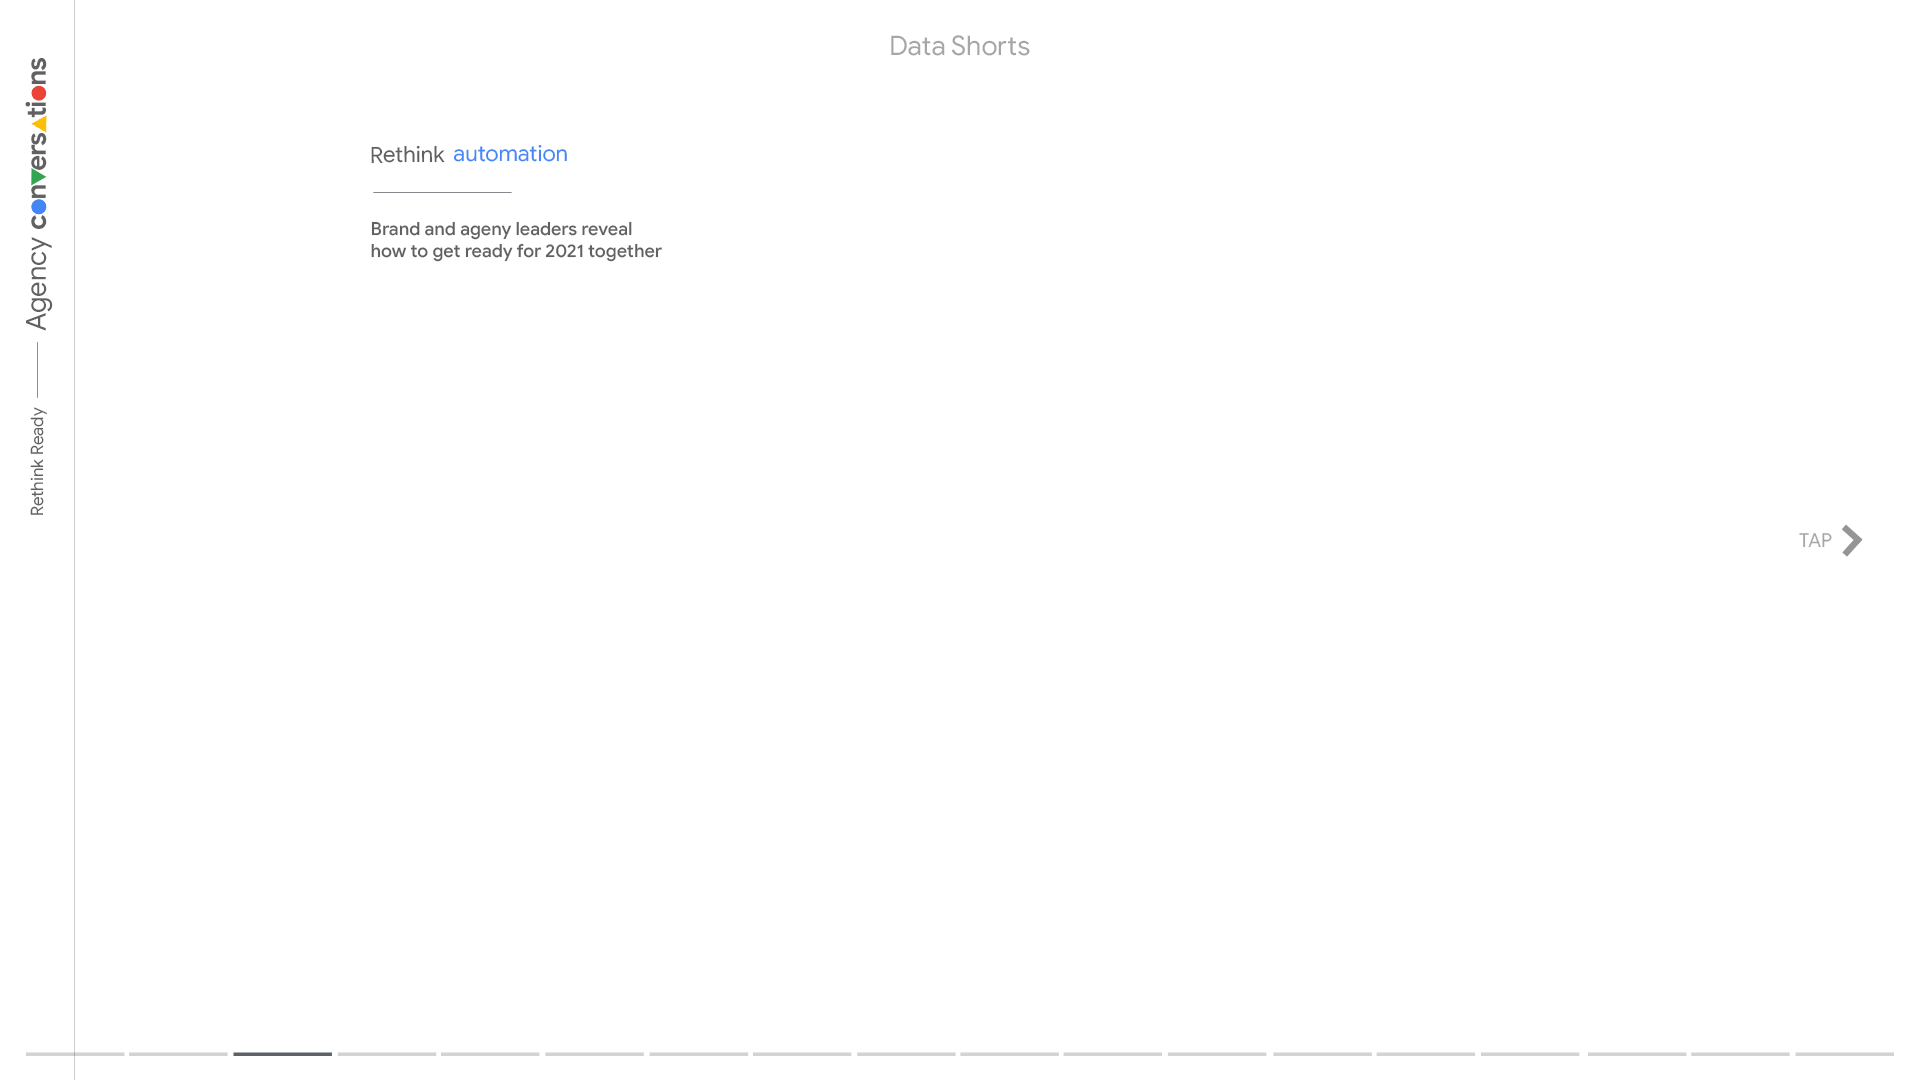Click the Brand and agency leaders subtitle
Image resolution: width=1920 pixels, height=1080 pixels.
tap(515, 240)
